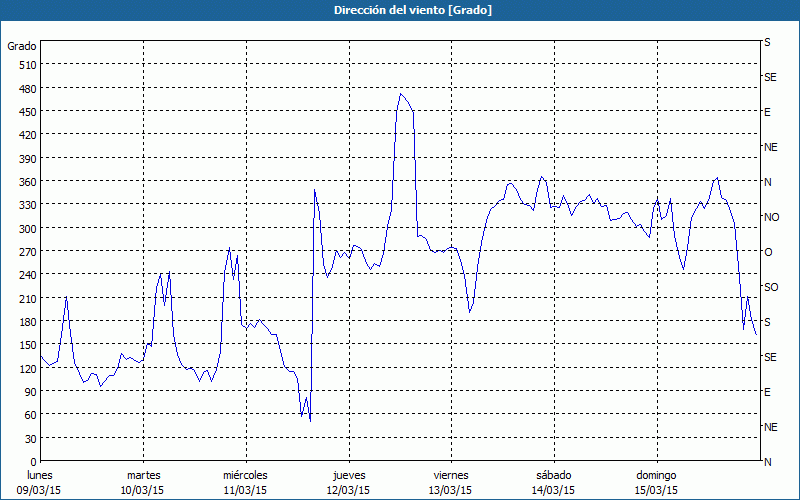
Task: Select the 'martes' day label
Action: click(144, 475)
